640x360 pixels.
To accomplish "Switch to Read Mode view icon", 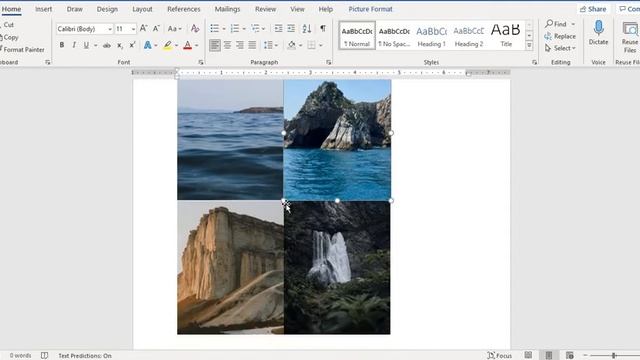I will point(528,355).
